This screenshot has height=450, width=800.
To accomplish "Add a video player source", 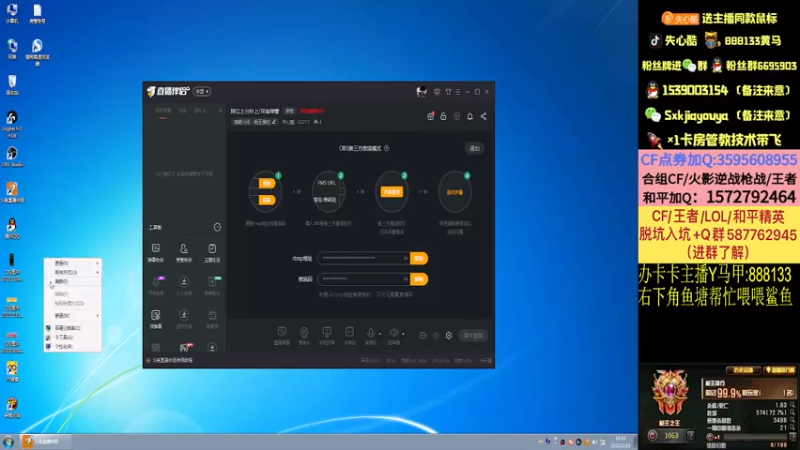I will [x=349, y=336].
